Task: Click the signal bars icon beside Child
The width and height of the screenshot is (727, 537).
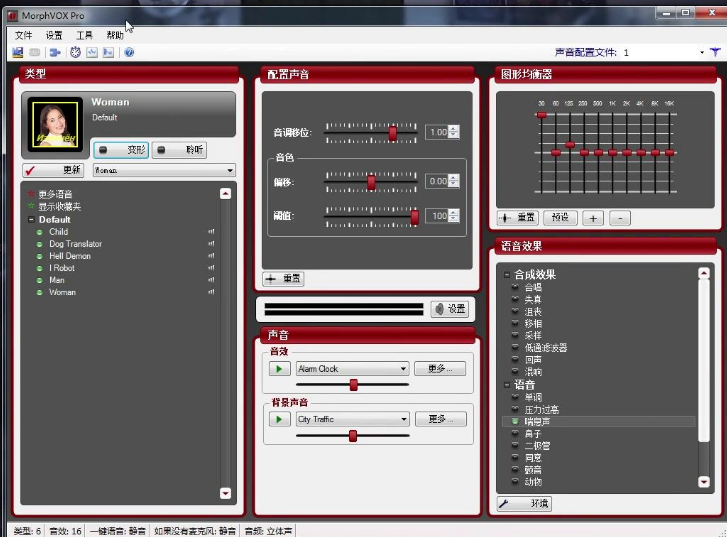Action: coord(211,231)
